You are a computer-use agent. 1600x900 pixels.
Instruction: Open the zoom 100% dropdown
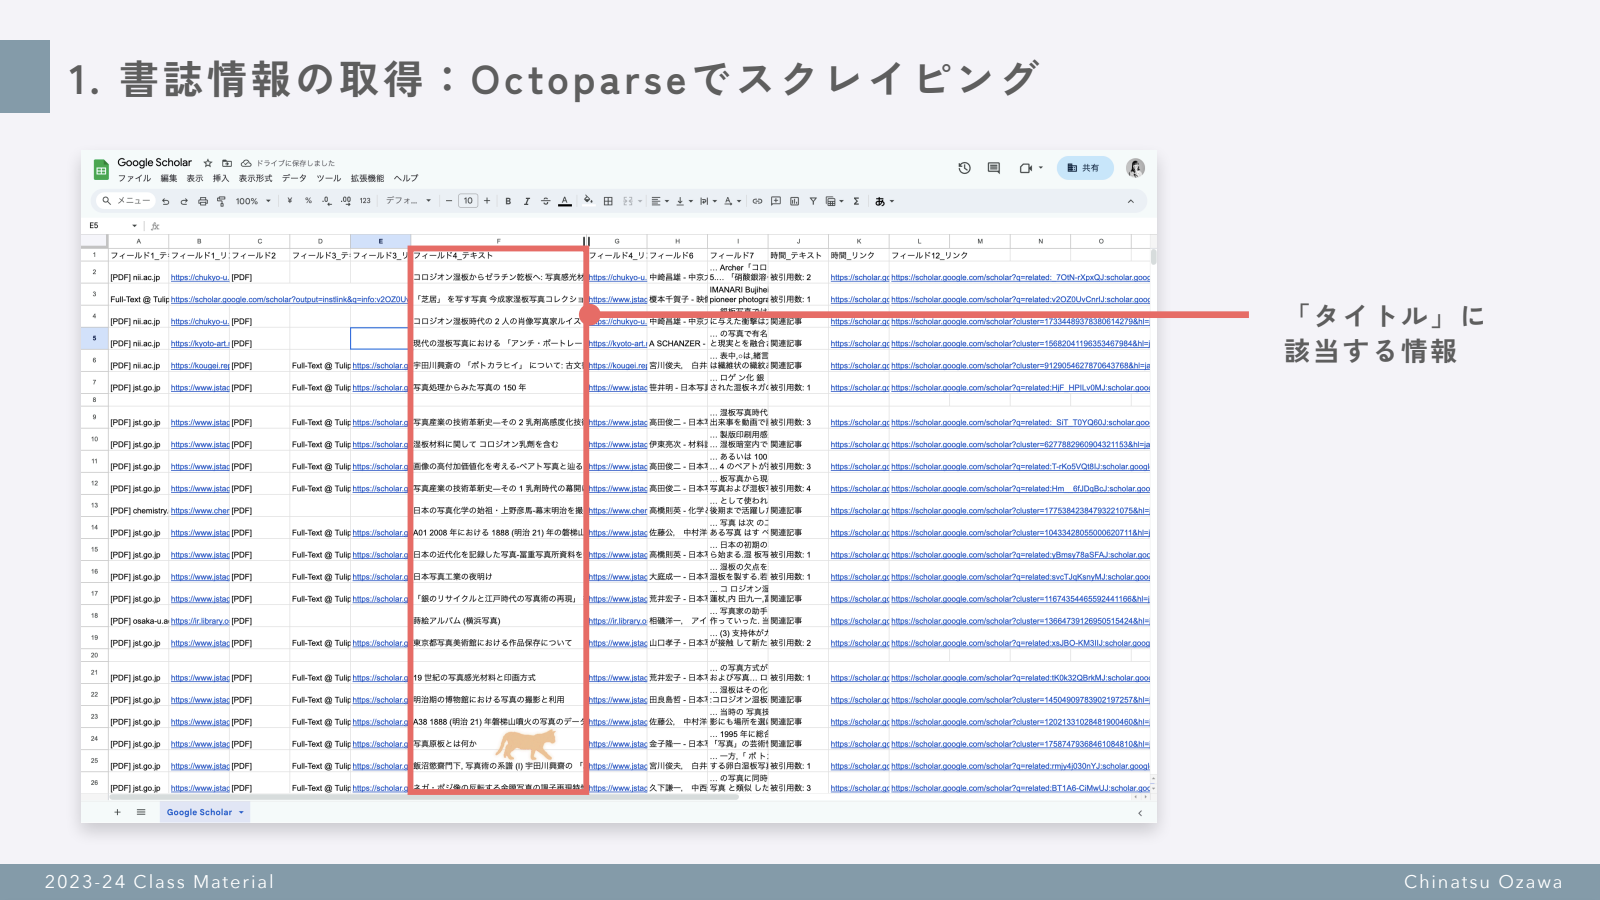click(x=253, y=201)
